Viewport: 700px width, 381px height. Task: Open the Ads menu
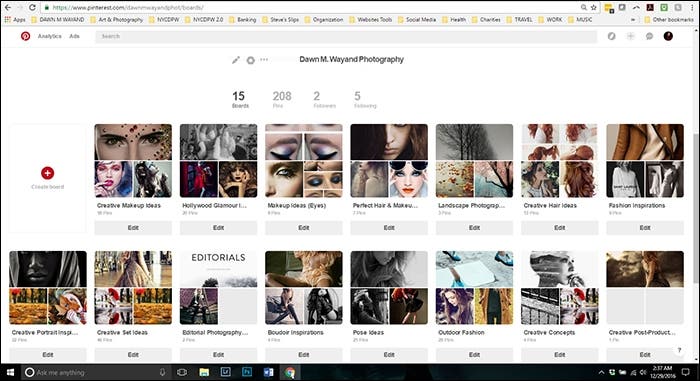tap(75, 36)
